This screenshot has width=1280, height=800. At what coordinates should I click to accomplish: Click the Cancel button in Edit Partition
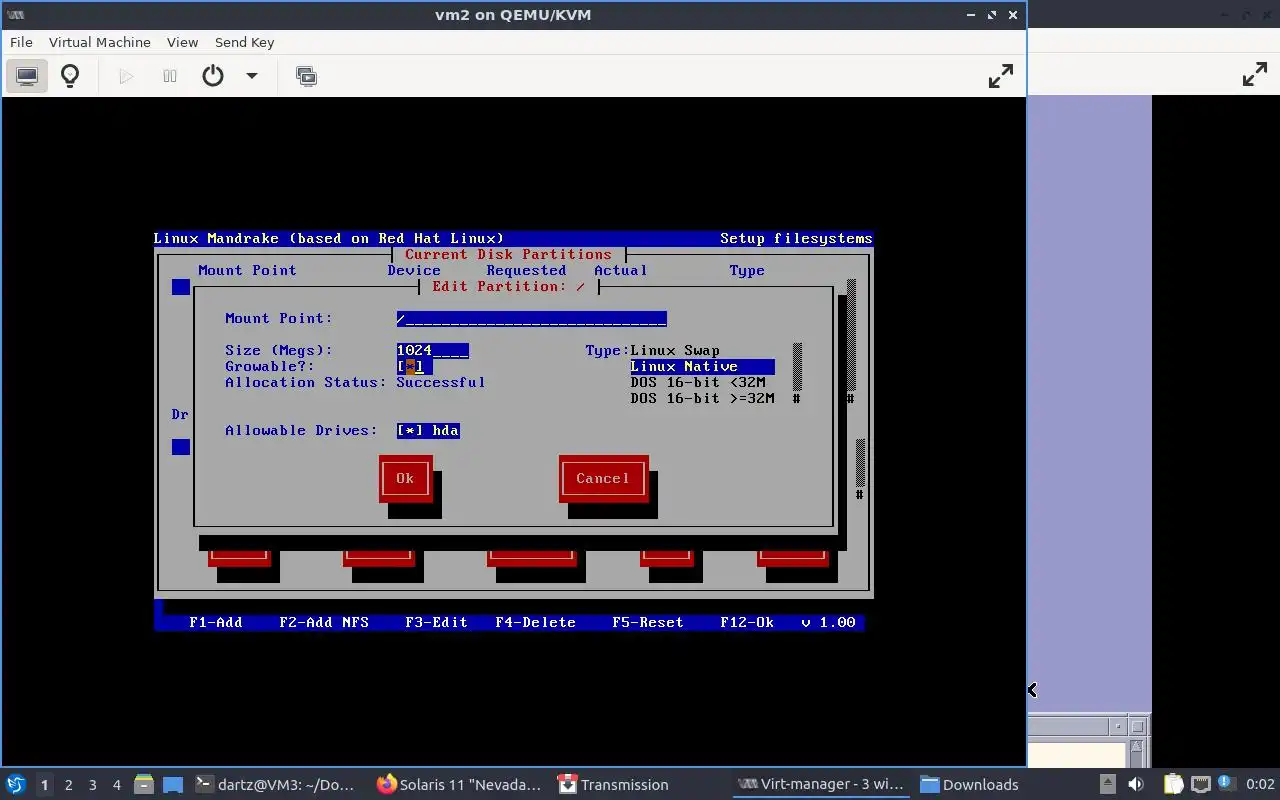pos(603,478)
